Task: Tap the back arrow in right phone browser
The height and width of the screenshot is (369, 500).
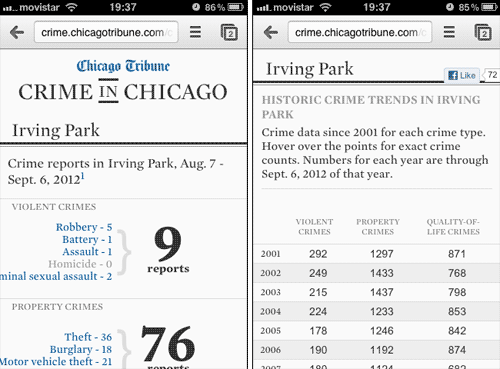Action: [x=271, y=33]
